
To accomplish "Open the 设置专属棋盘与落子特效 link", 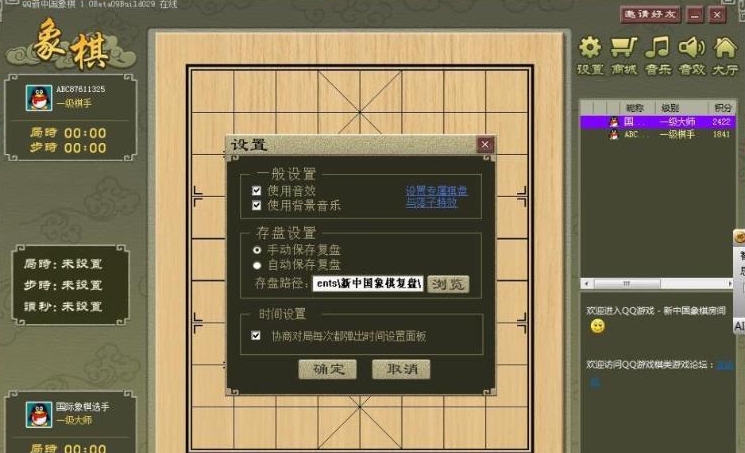I will (x=436, y=197).
